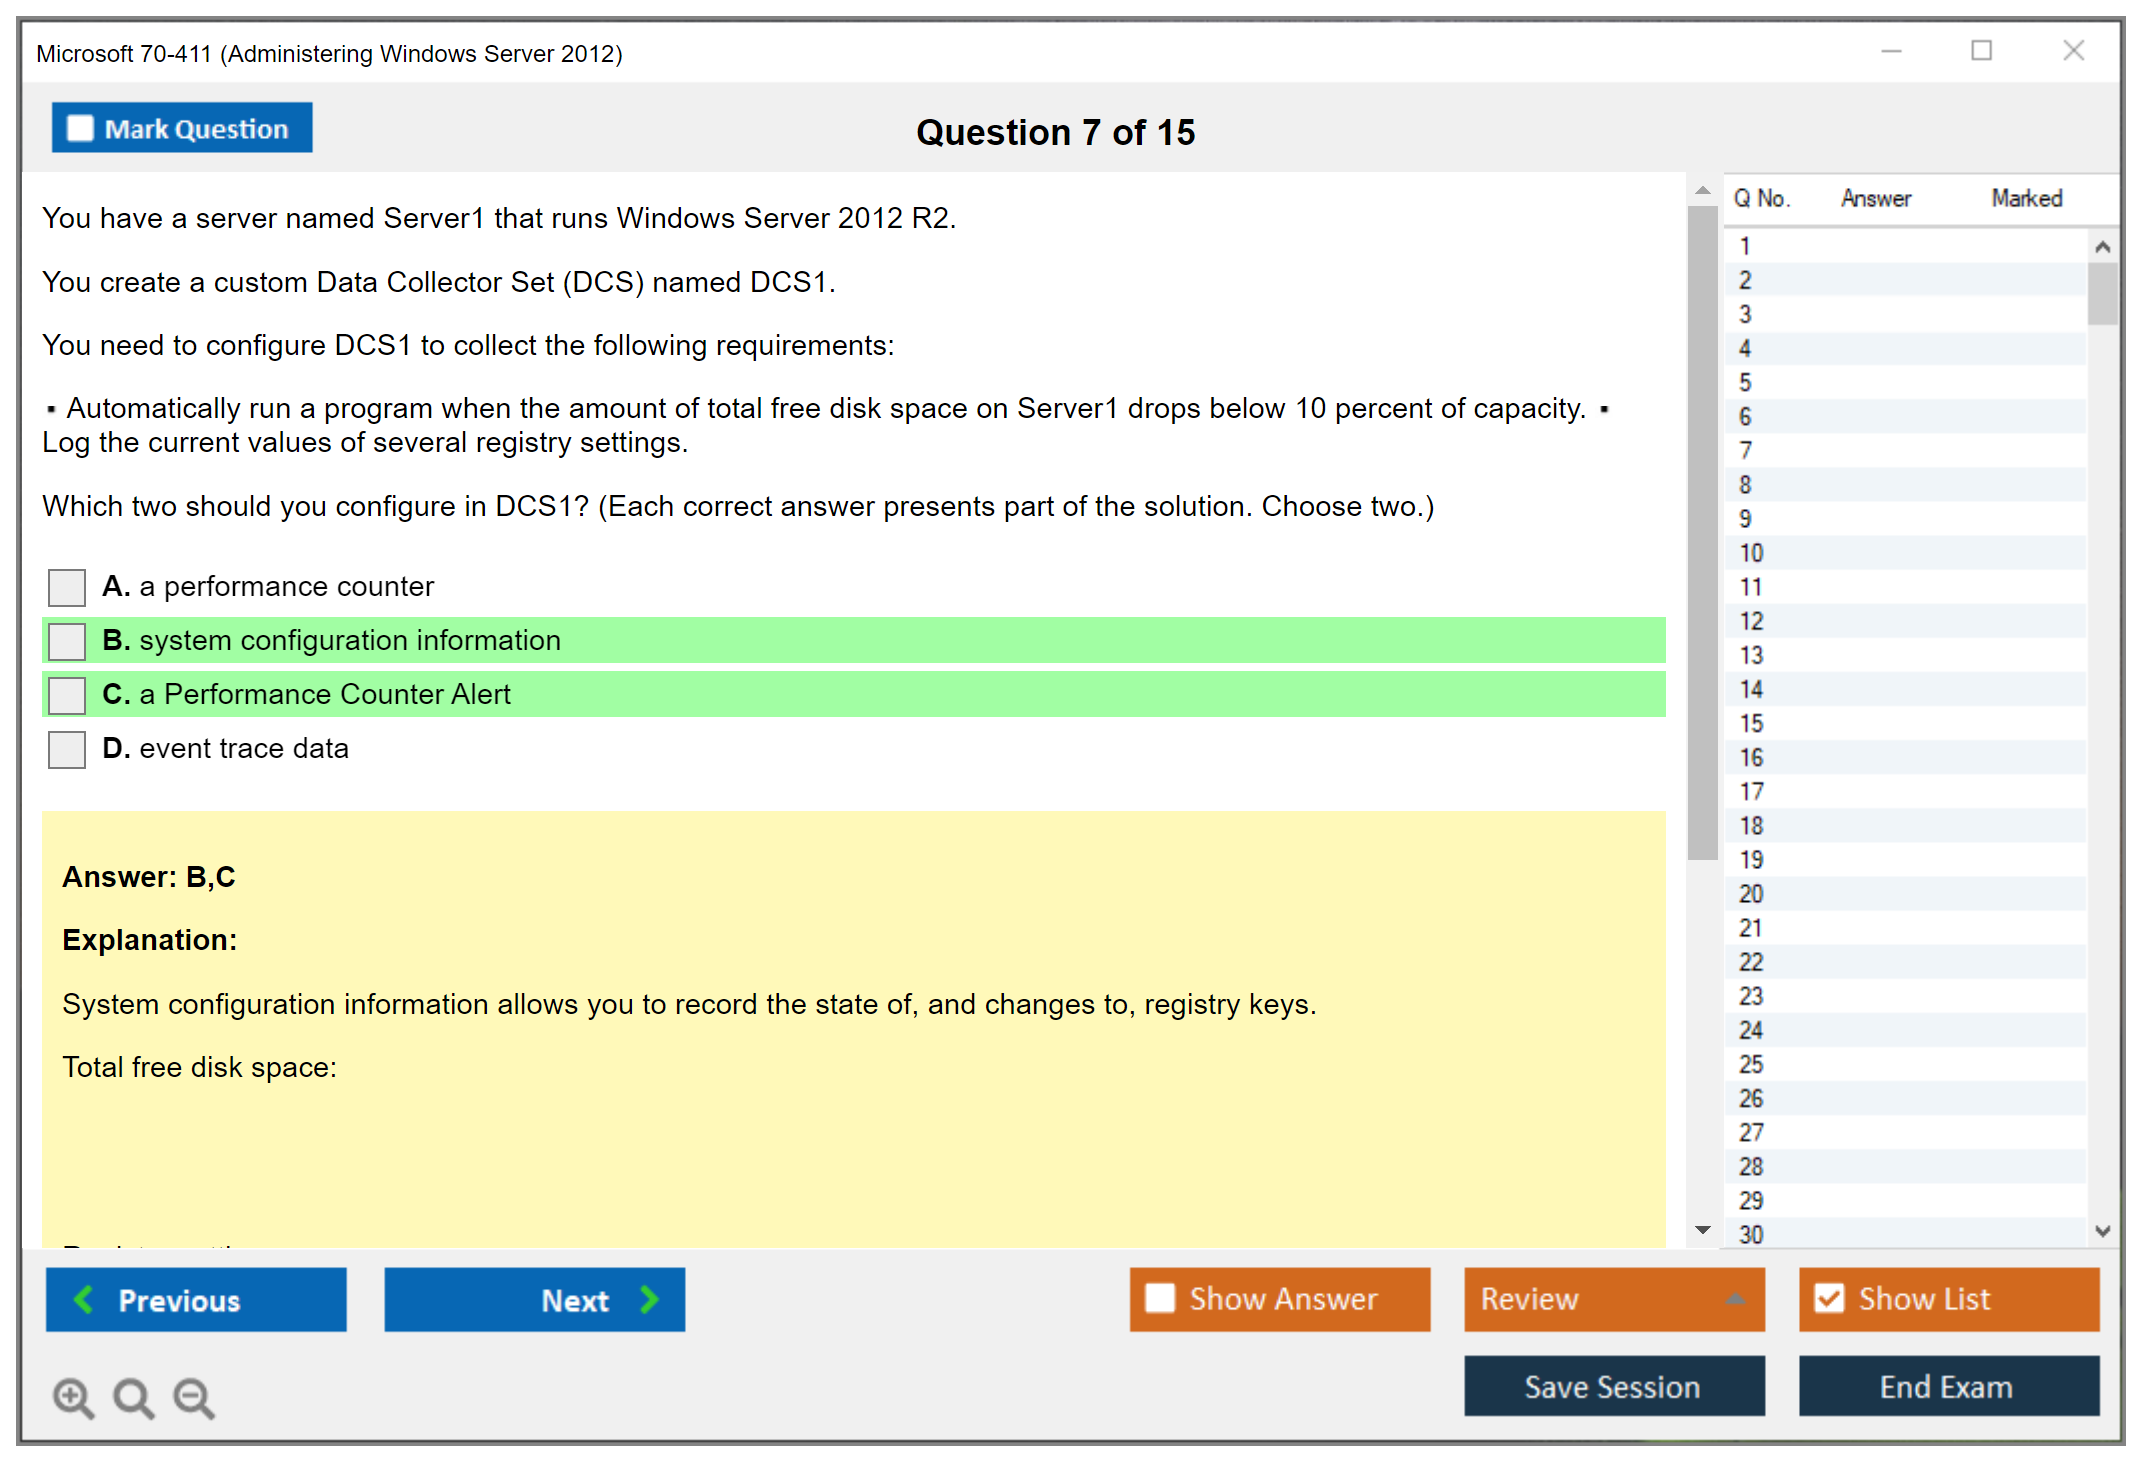Toggle the Show List checkbox button
Image resolution: width=2150 pixels, height=1470 pixels.
[x=1829, y=1298]
